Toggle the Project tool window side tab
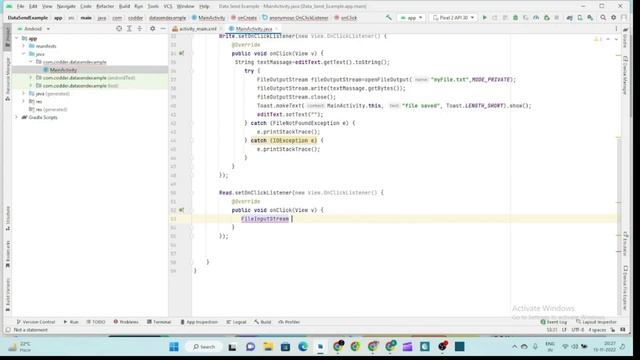The height and width of the screenshot is (360, 640). point(7,38)
